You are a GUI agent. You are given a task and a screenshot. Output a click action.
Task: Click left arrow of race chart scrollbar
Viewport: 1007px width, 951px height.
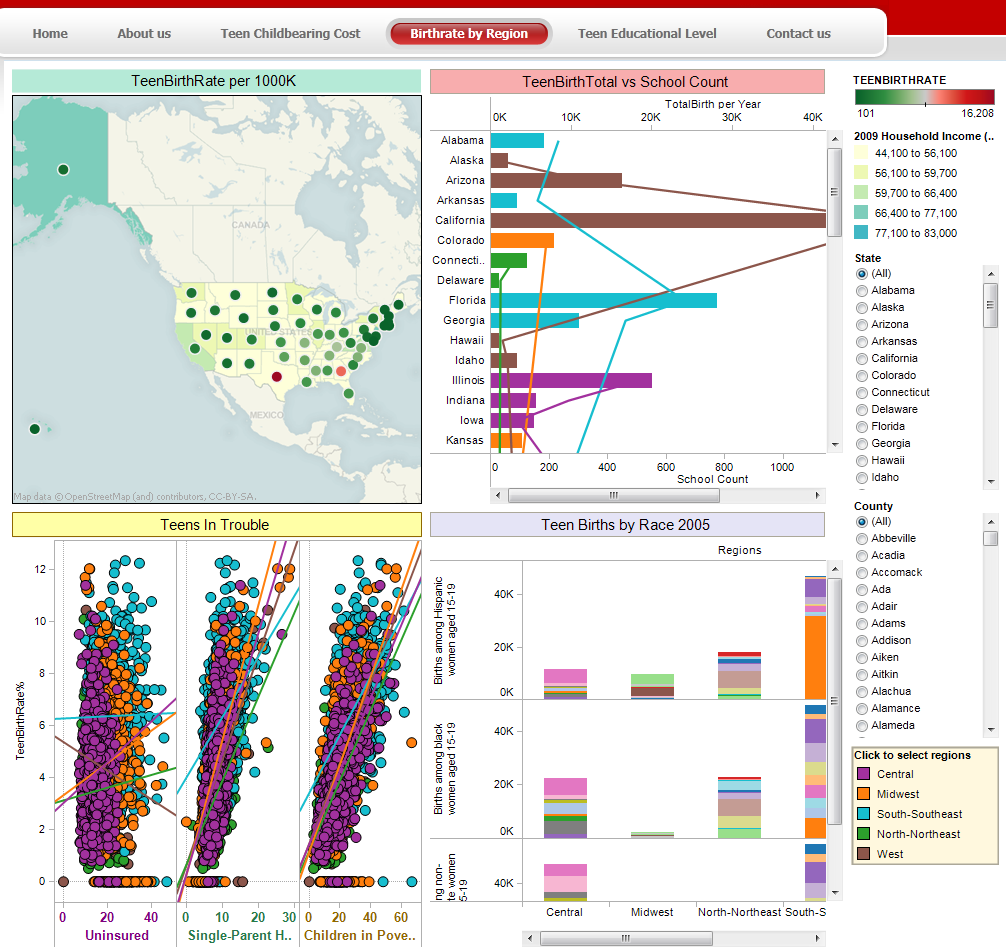[531, 939]
